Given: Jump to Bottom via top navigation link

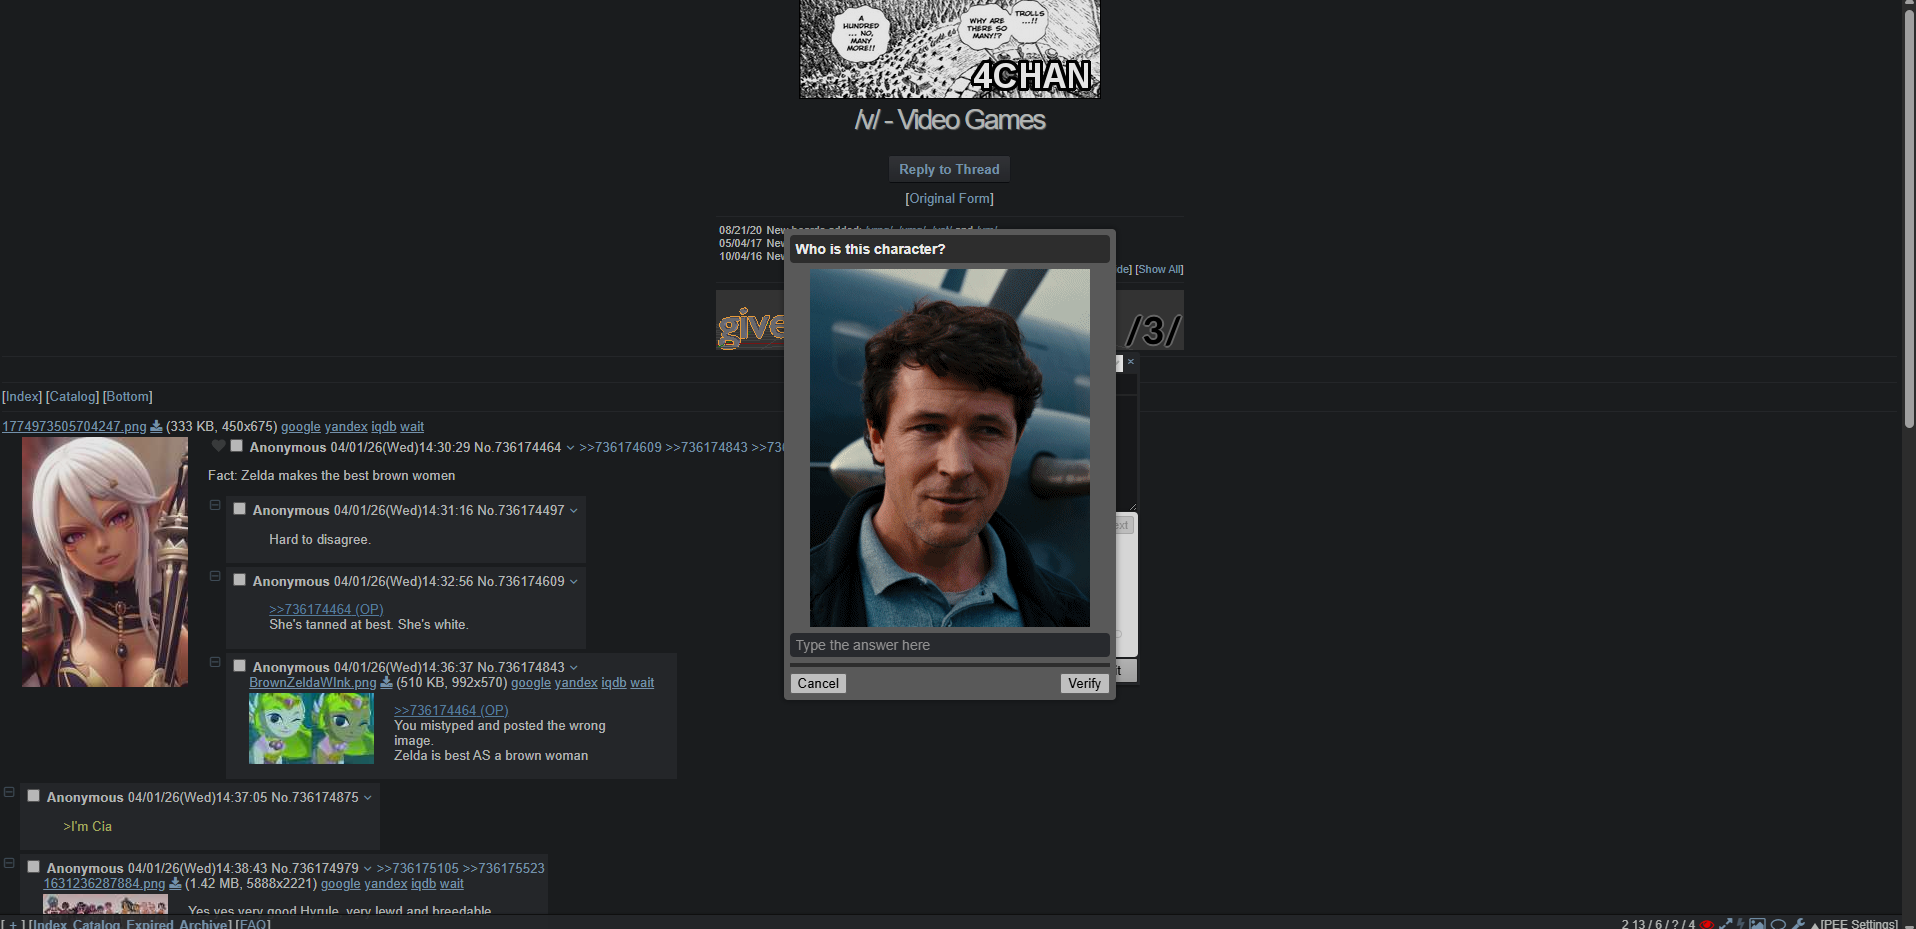Looking at the screenshot, I should (x=128, y=397).
